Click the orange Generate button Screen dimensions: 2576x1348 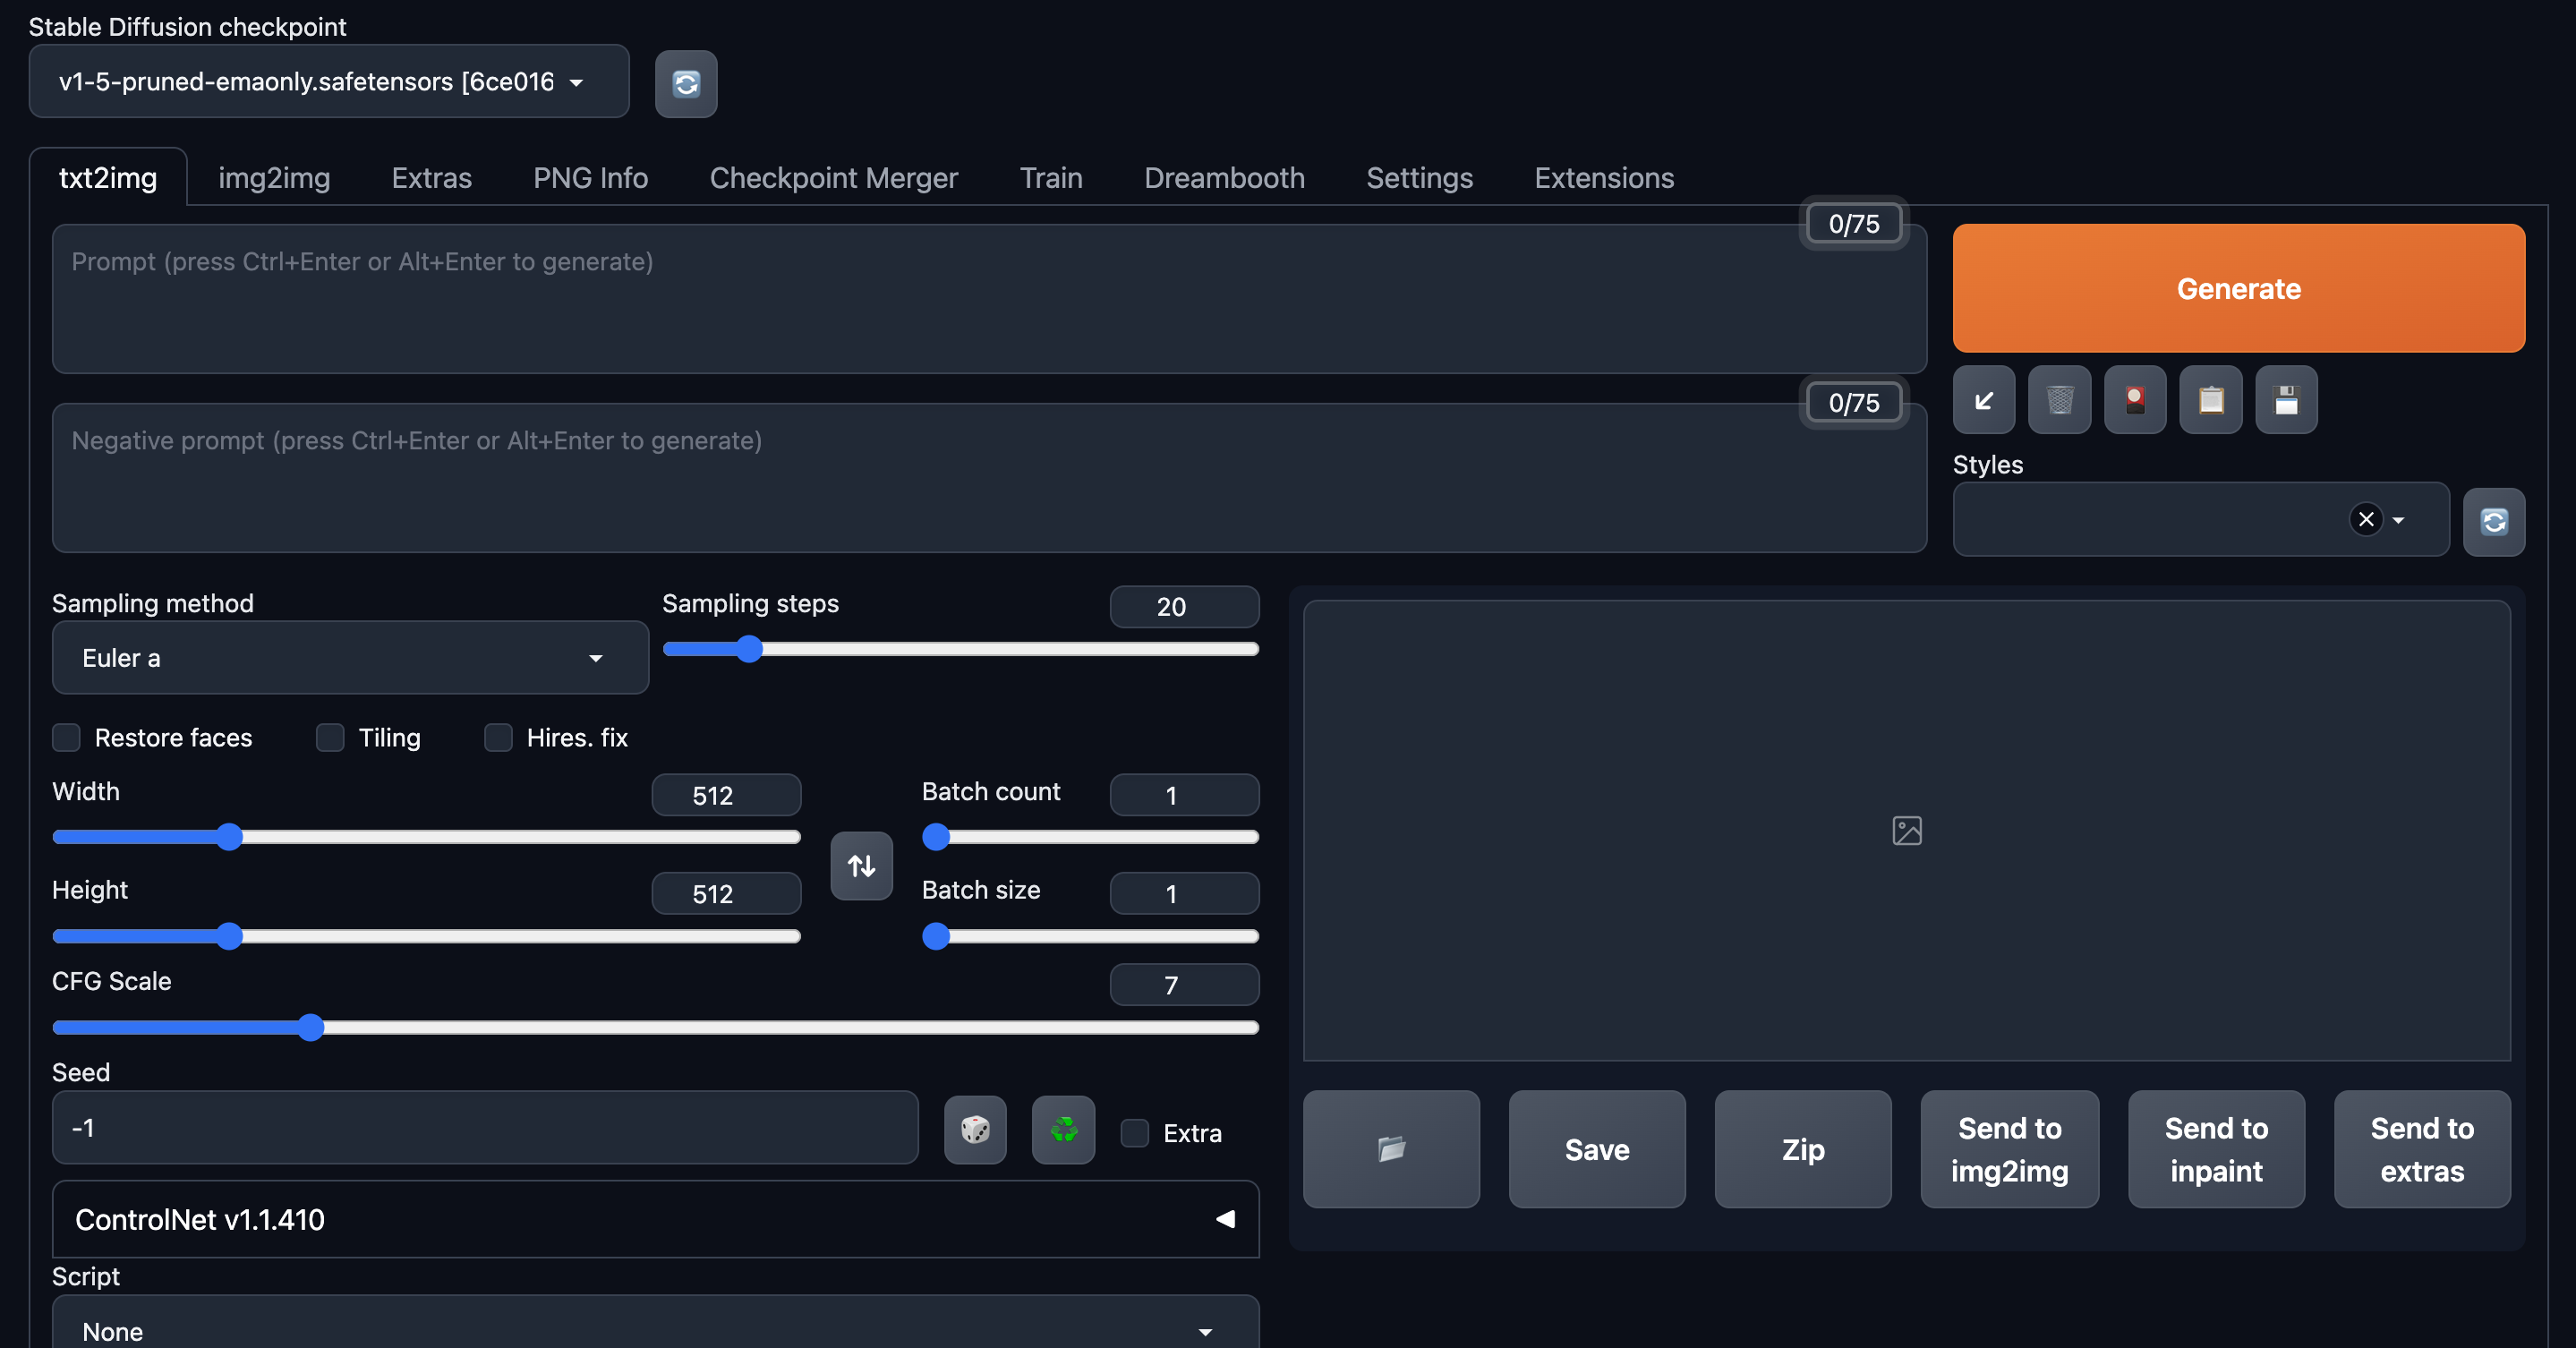click(x=2238, y=288)
